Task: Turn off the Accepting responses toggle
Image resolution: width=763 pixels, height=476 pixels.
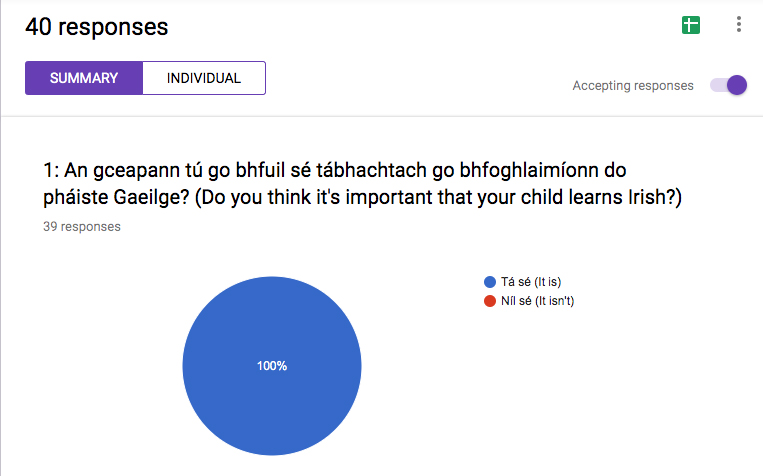Action: coord(728,85)
